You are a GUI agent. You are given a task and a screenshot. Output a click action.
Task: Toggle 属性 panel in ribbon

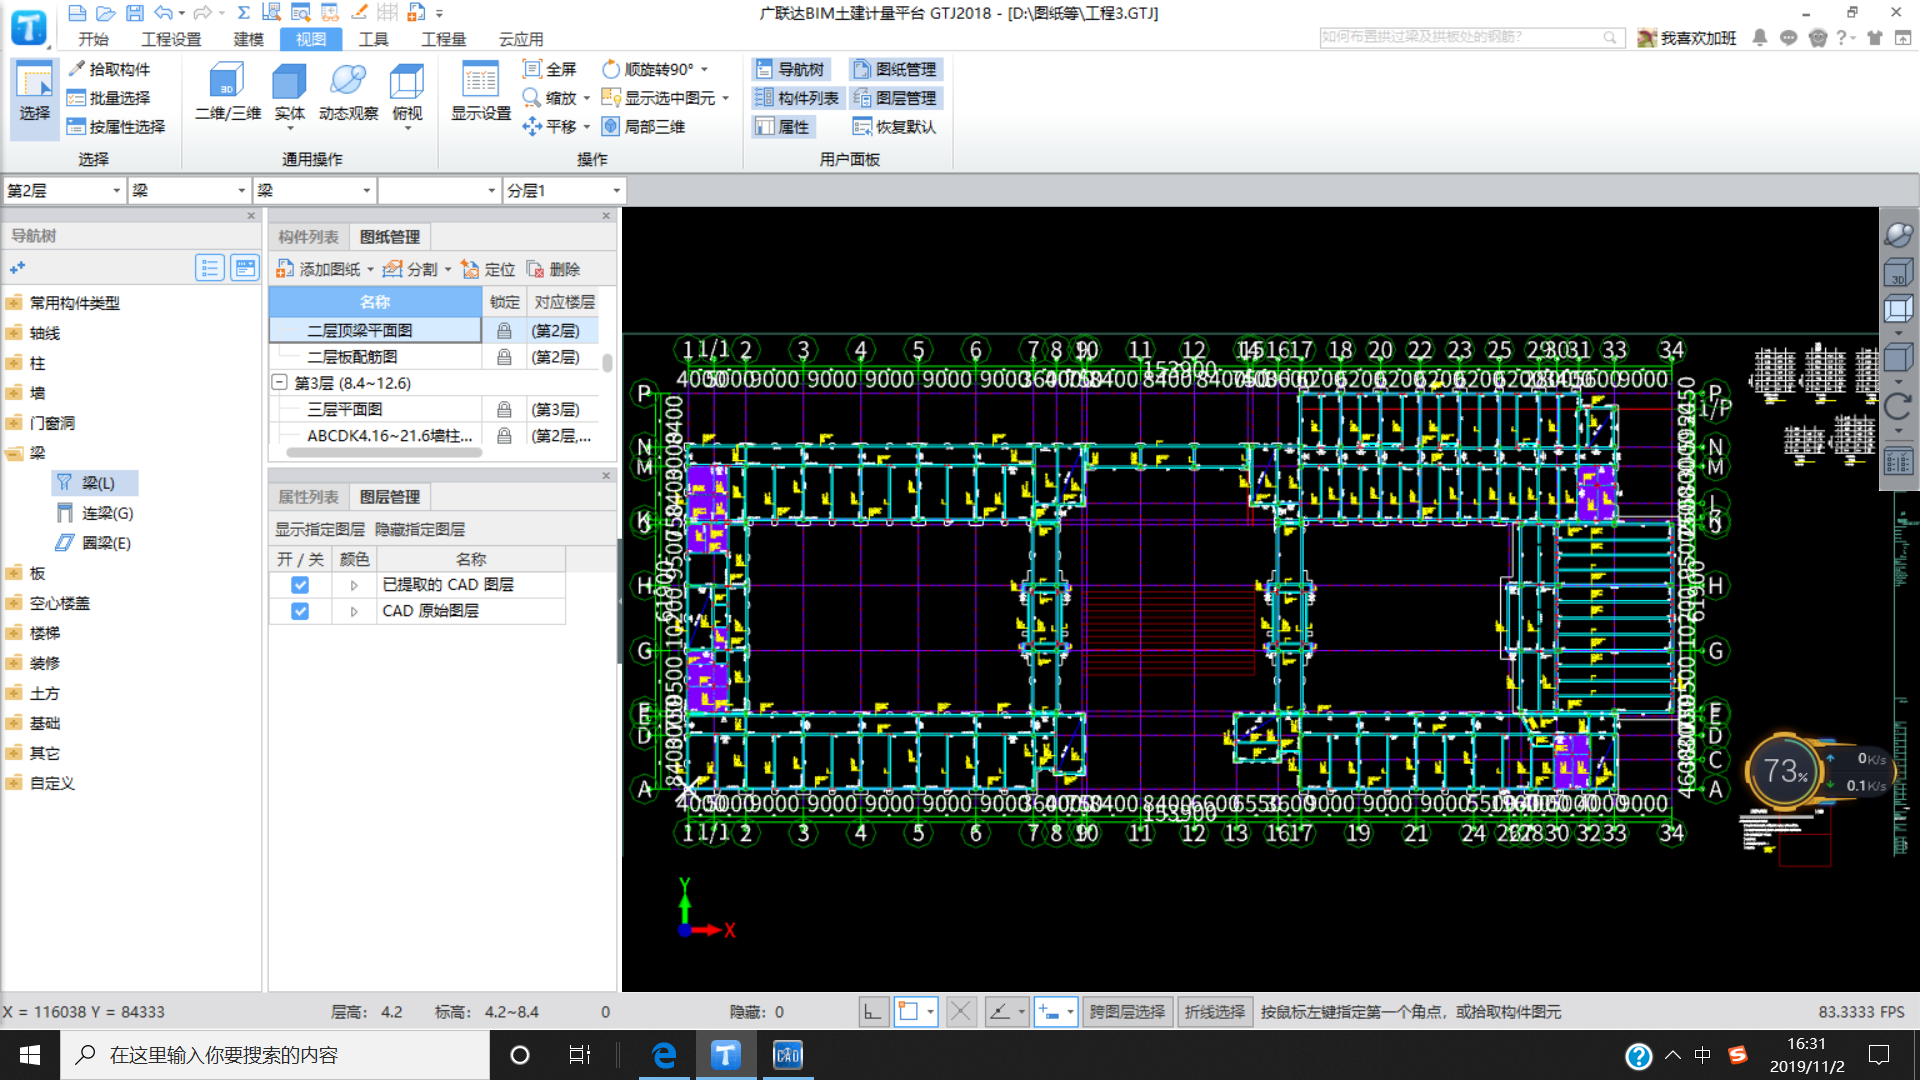tap(783, 127)
